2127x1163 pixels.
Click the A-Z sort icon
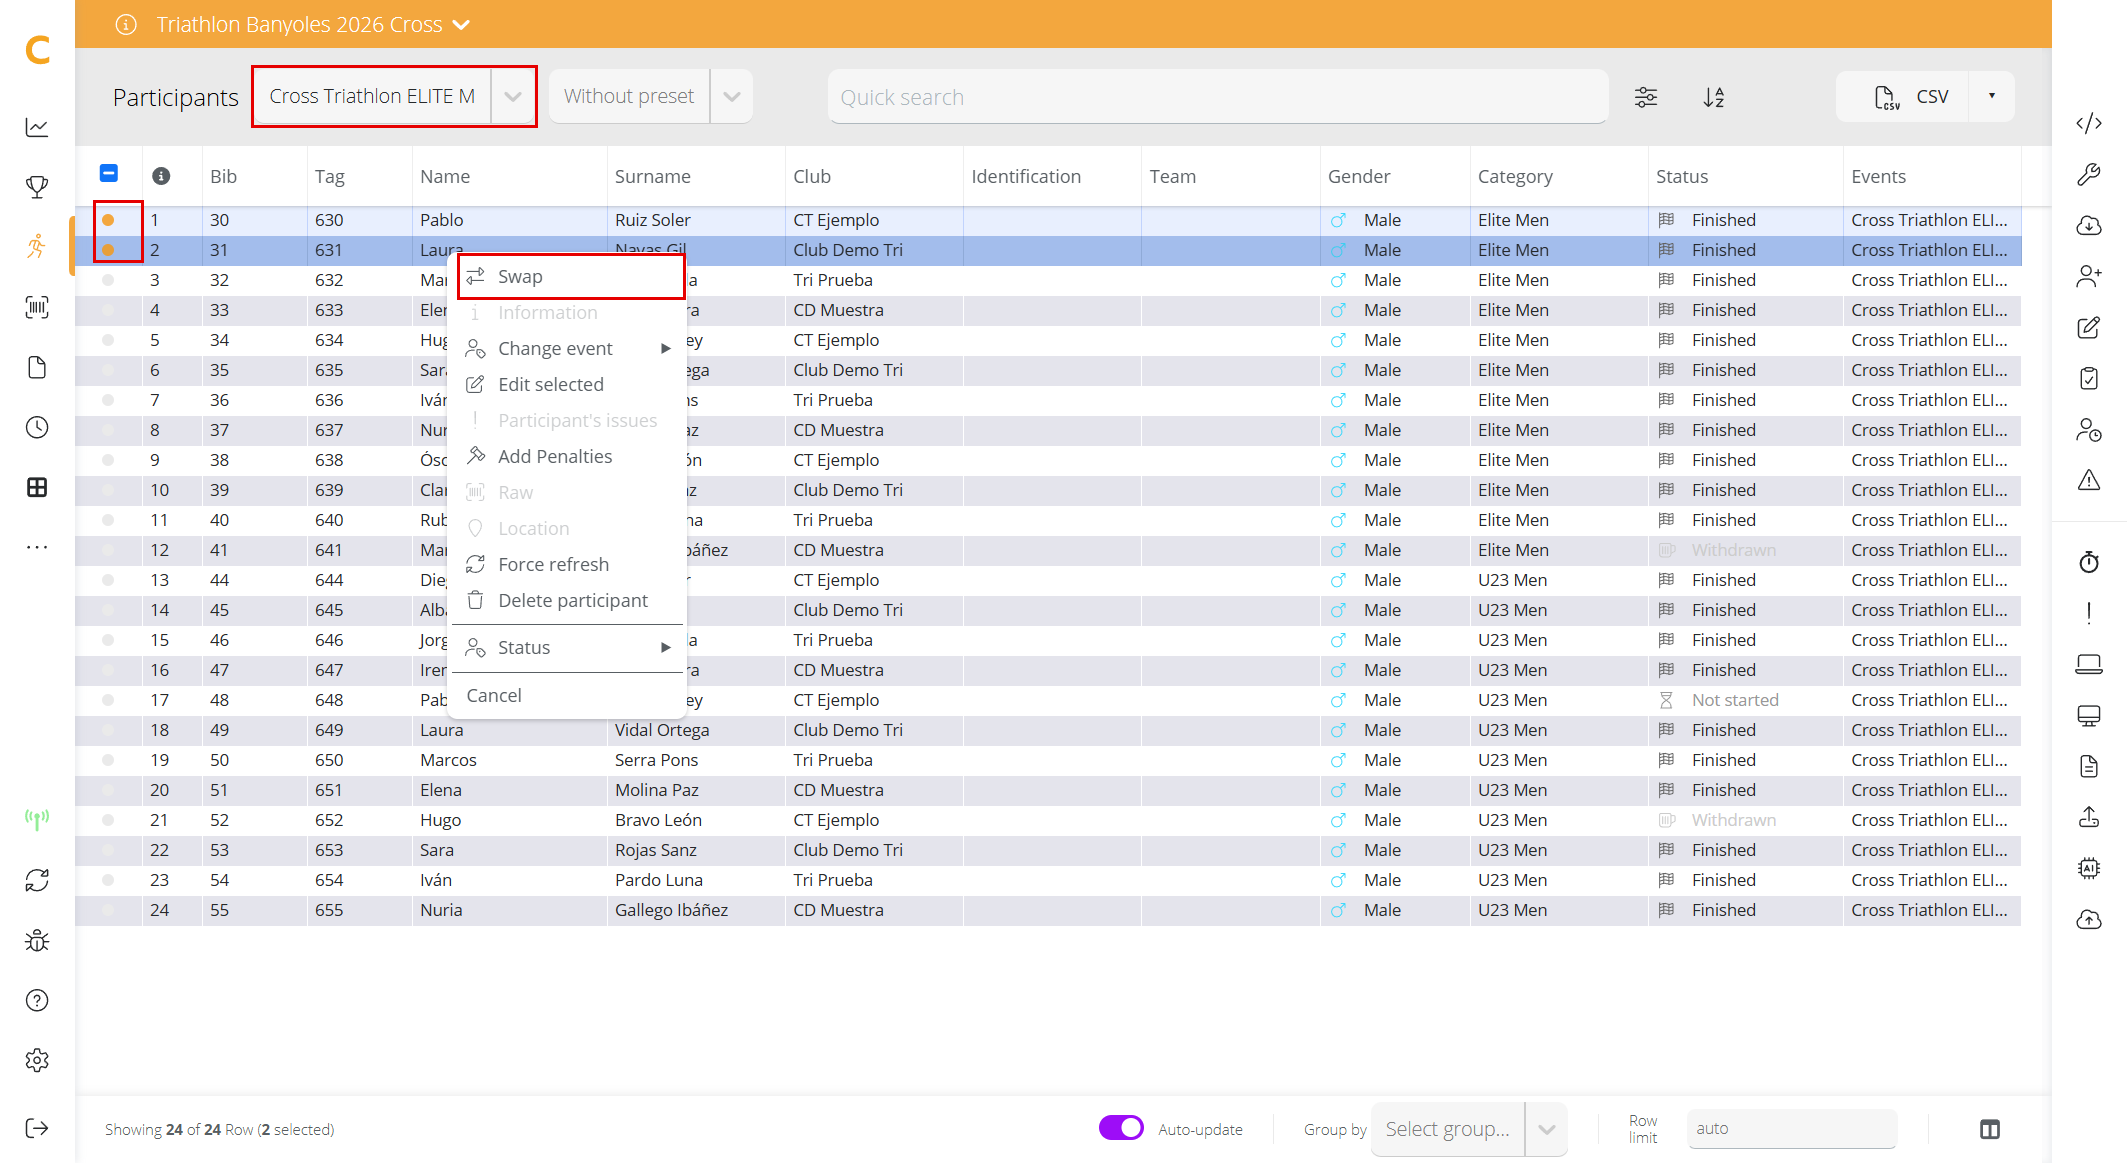(1714, 97)
